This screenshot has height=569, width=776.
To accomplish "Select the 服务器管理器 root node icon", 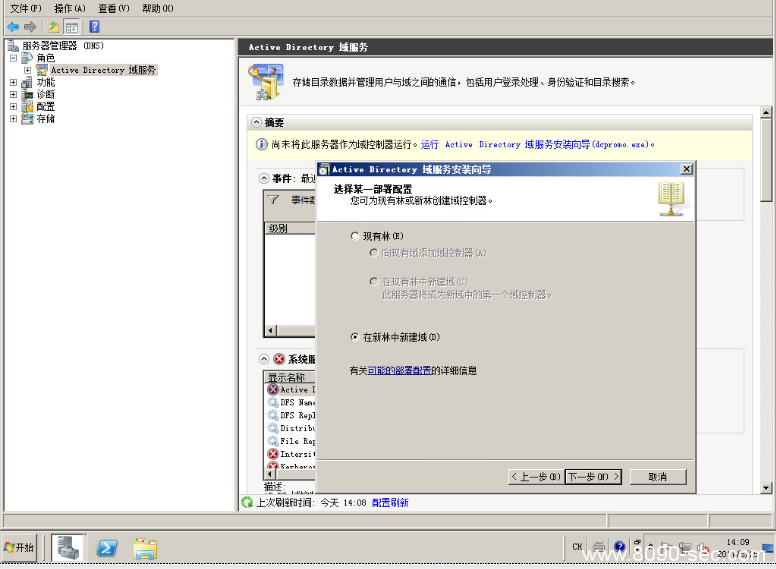I will coord(13,46).
